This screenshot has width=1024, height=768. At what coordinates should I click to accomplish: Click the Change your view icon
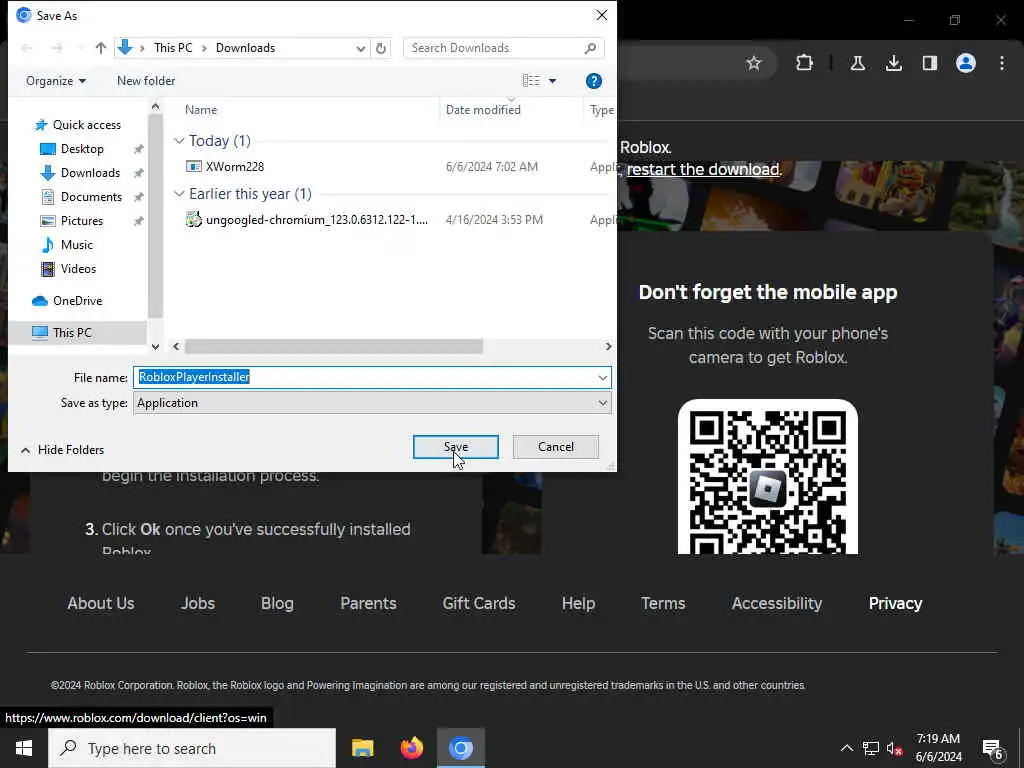(x=531, y=80)
